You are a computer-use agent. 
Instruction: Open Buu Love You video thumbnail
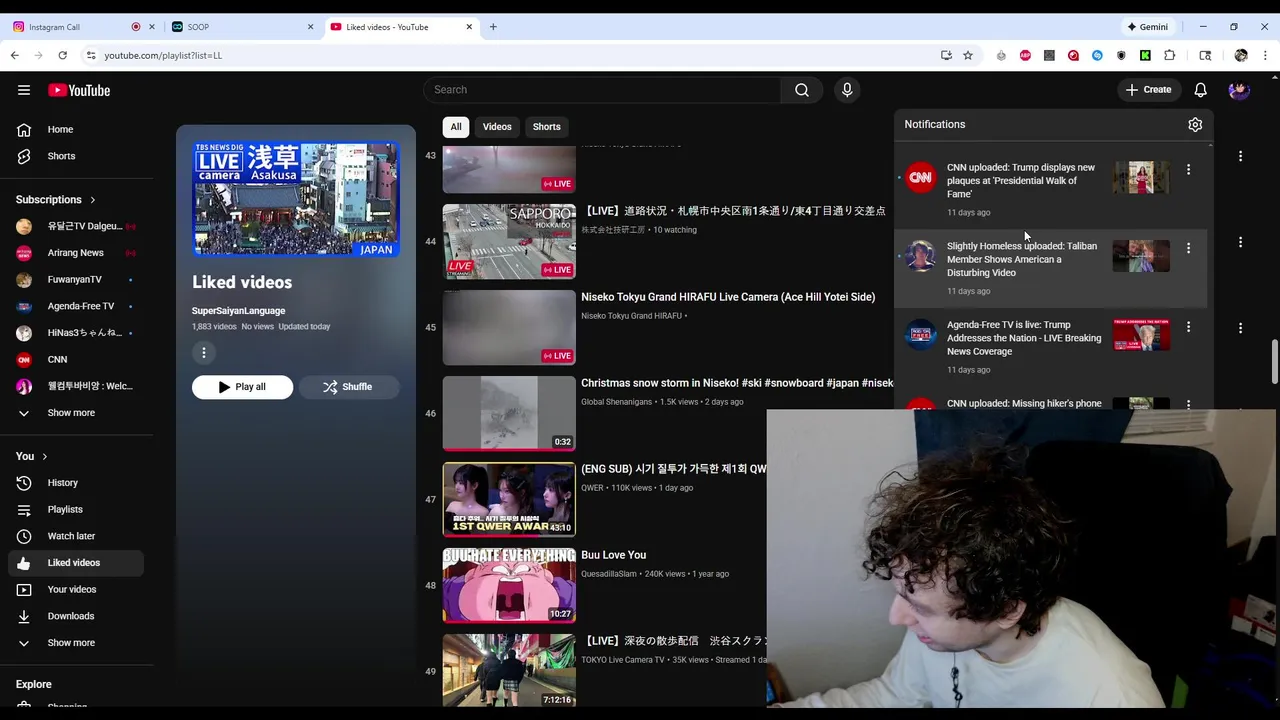tap(509, 586)
